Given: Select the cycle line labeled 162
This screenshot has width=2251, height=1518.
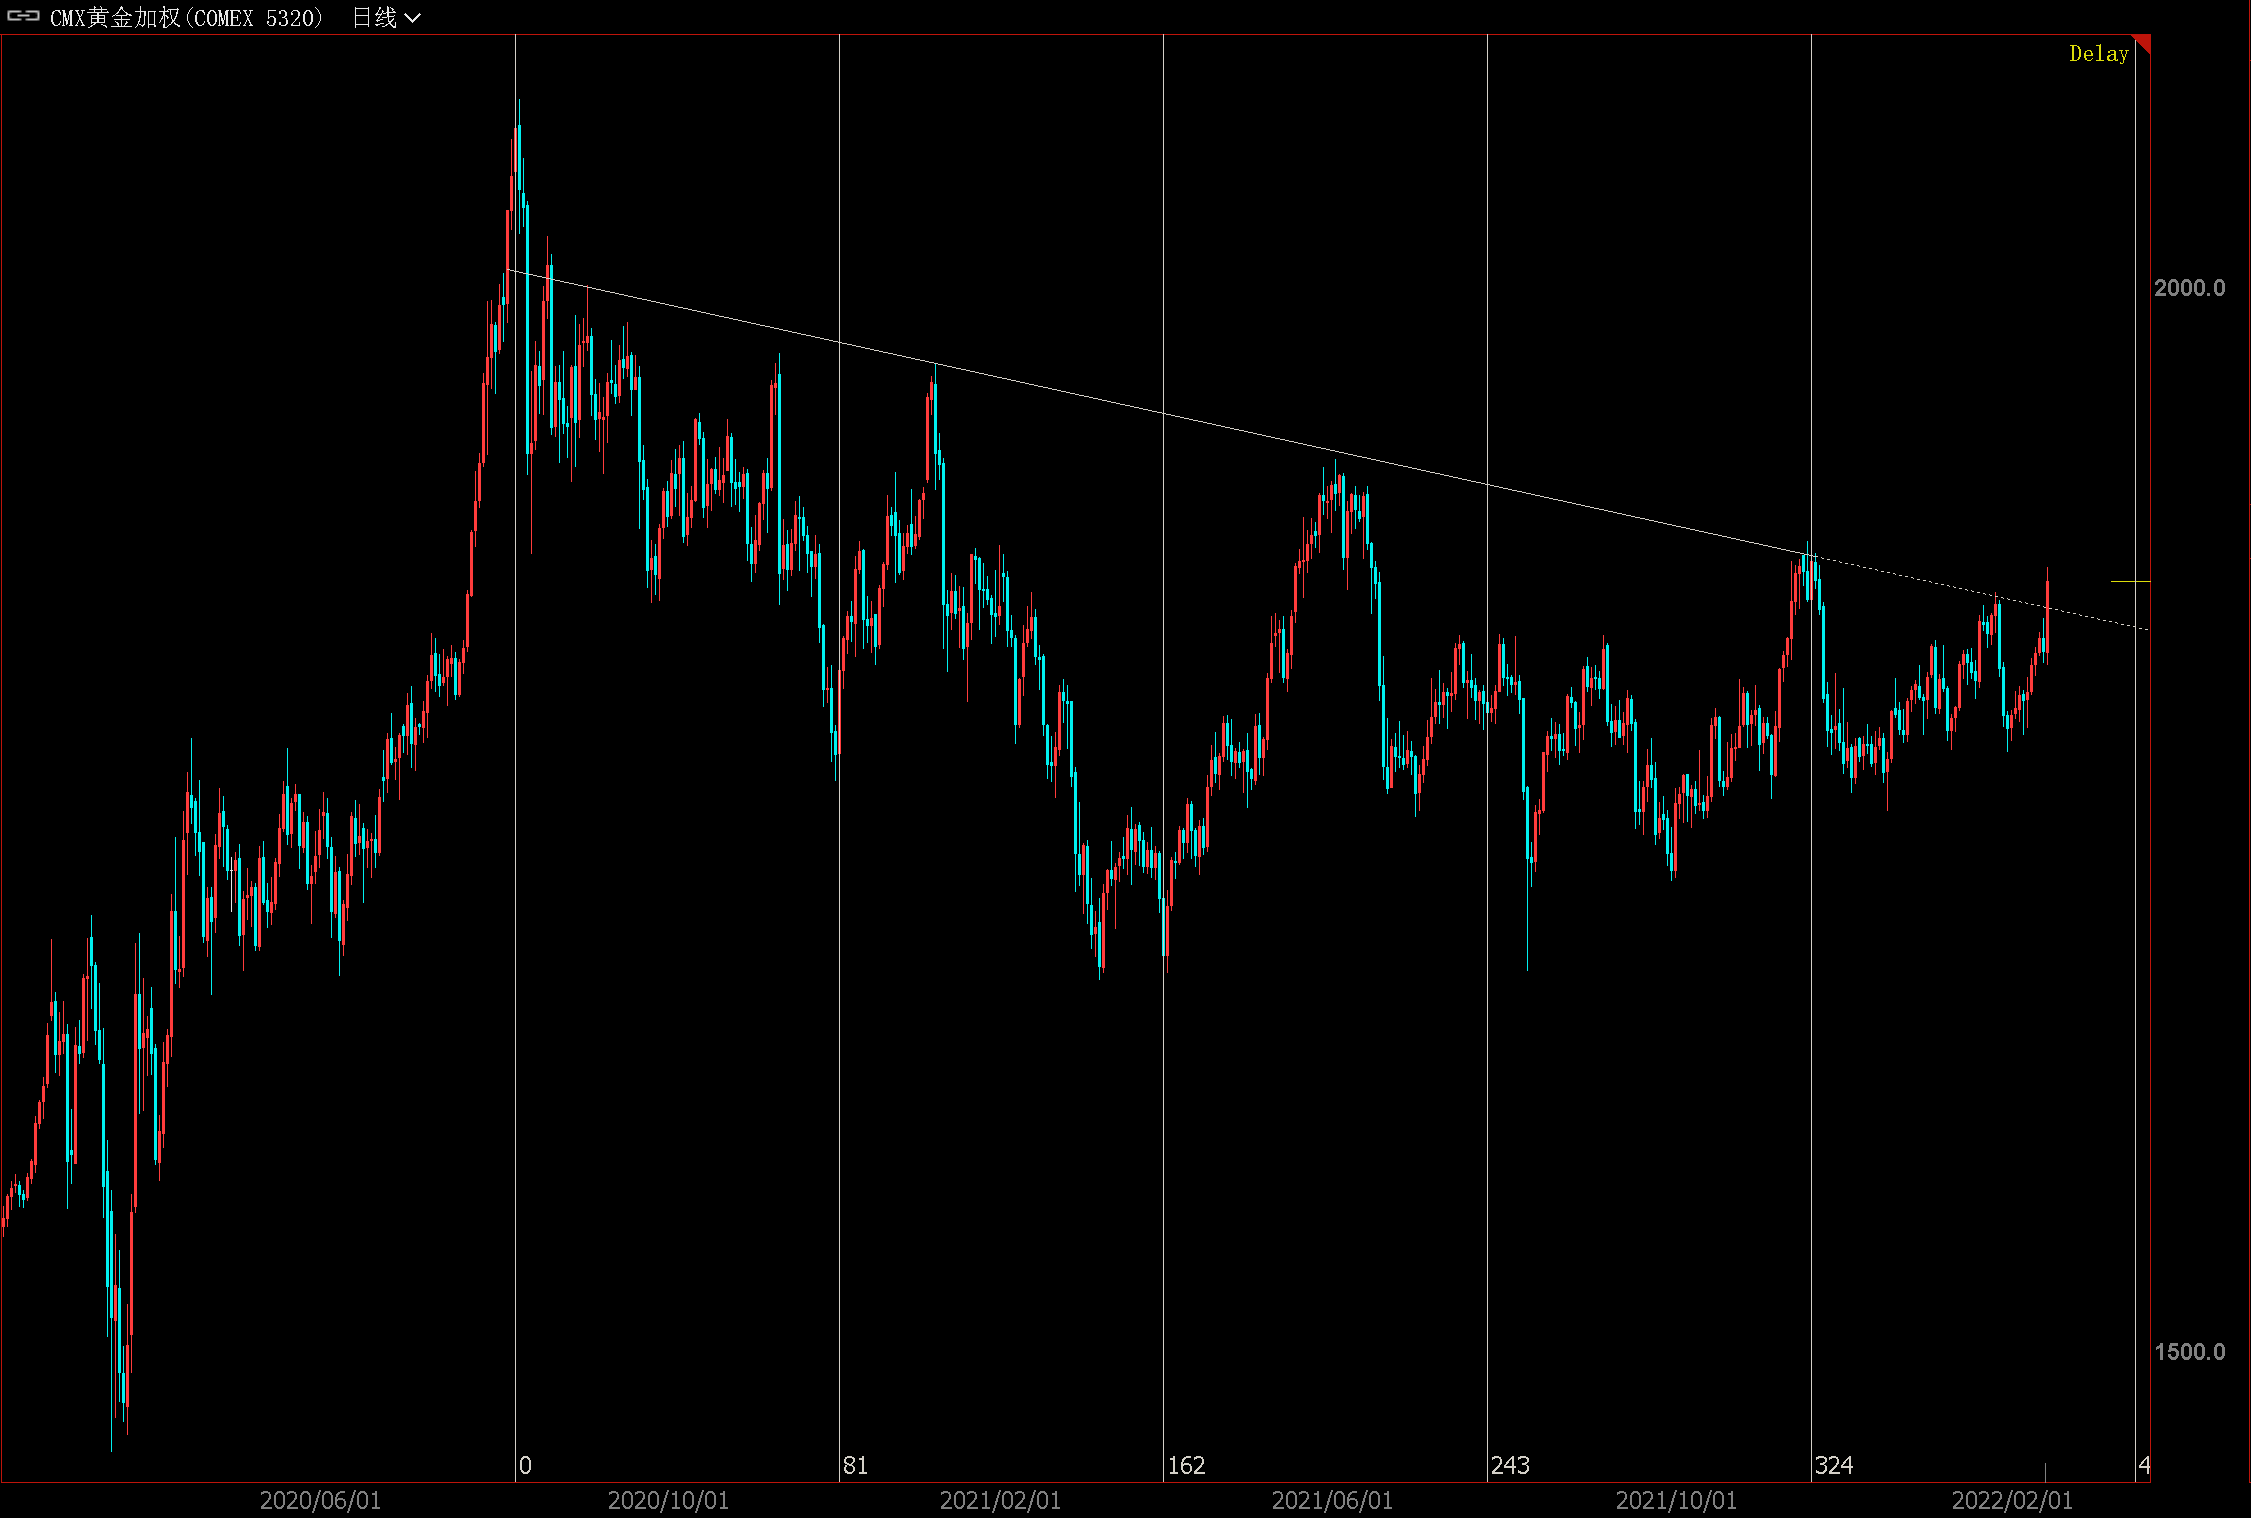Looking at the screenshot, I should coord(1163,1100).
